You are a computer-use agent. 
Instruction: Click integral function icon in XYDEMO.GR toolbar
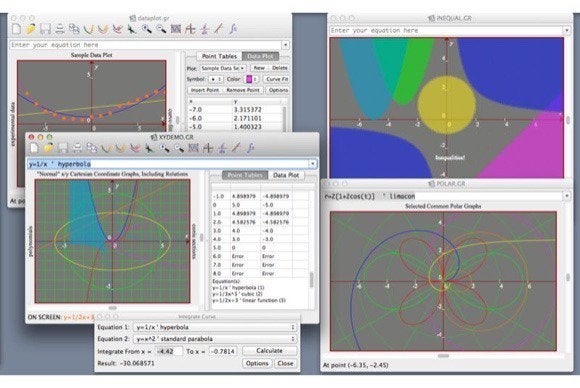[x=251, y=148]
